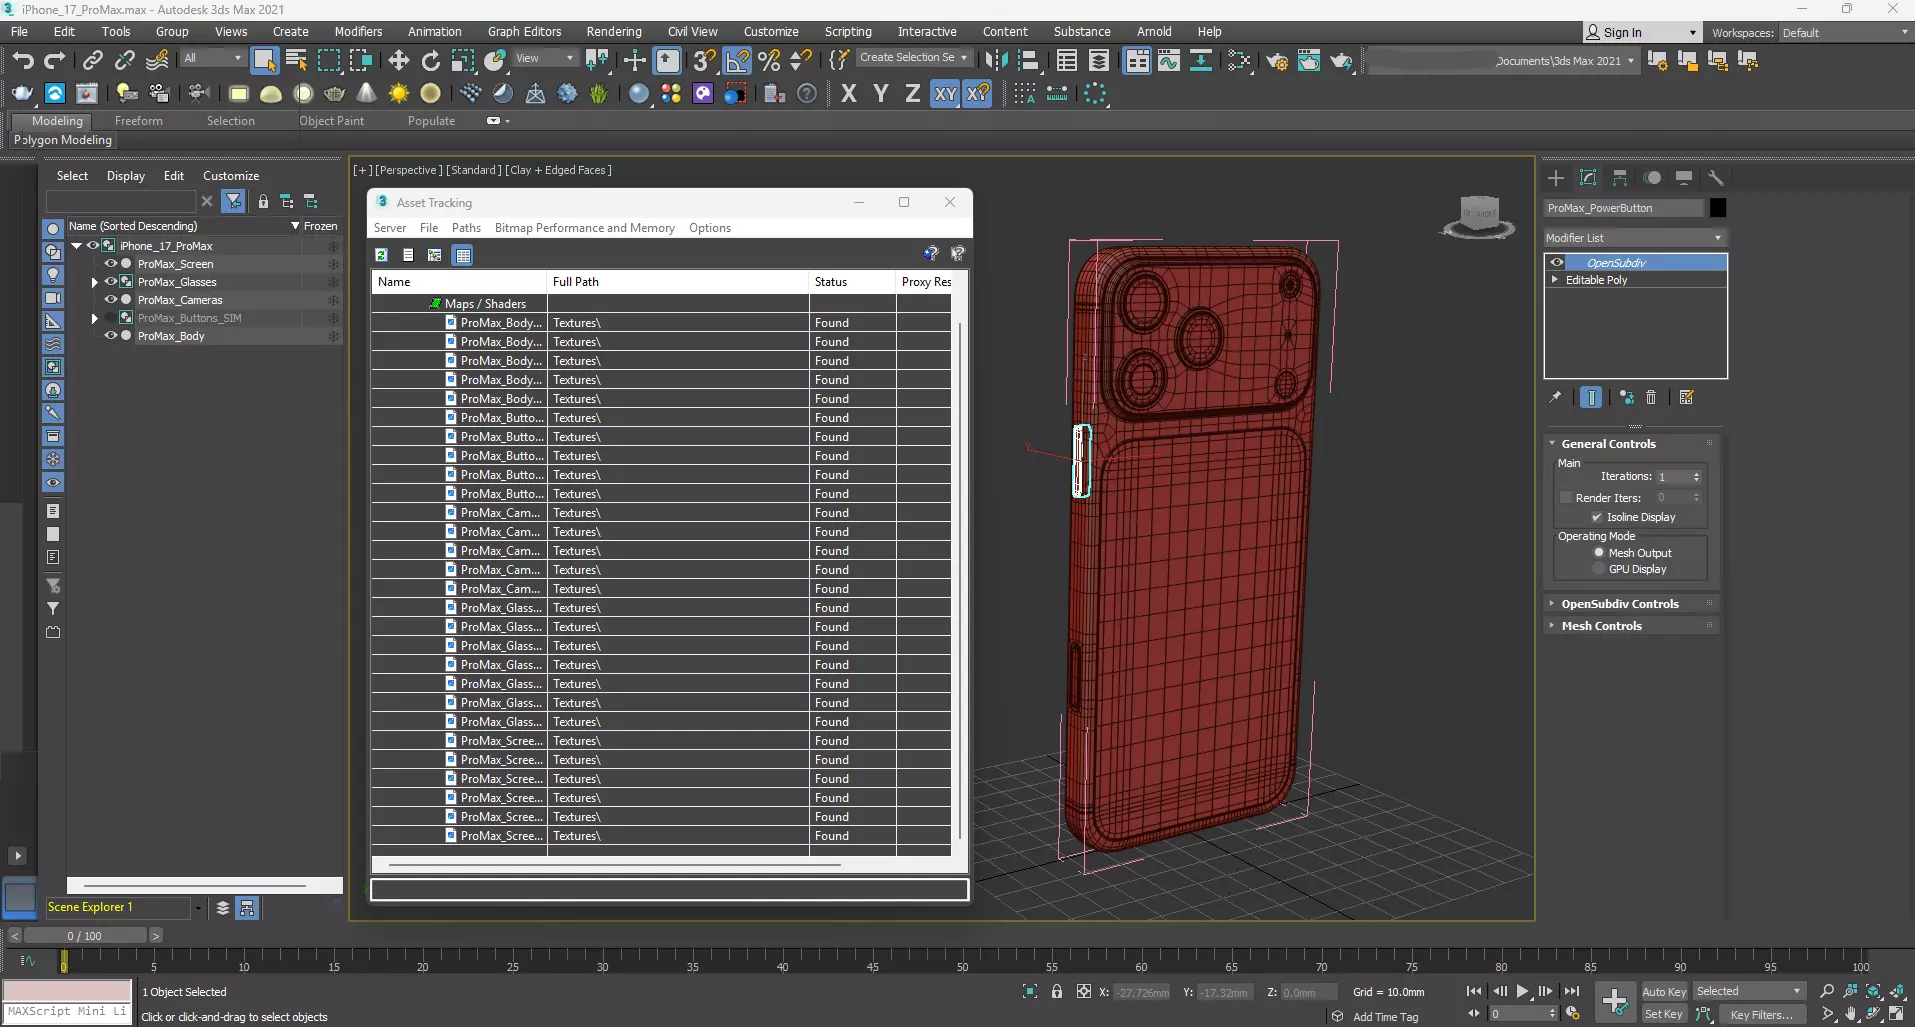The width and height of the screenshot is (1915, 1027).
Task: Remove modifier with the trash icon
Action: click(1651, 398)
